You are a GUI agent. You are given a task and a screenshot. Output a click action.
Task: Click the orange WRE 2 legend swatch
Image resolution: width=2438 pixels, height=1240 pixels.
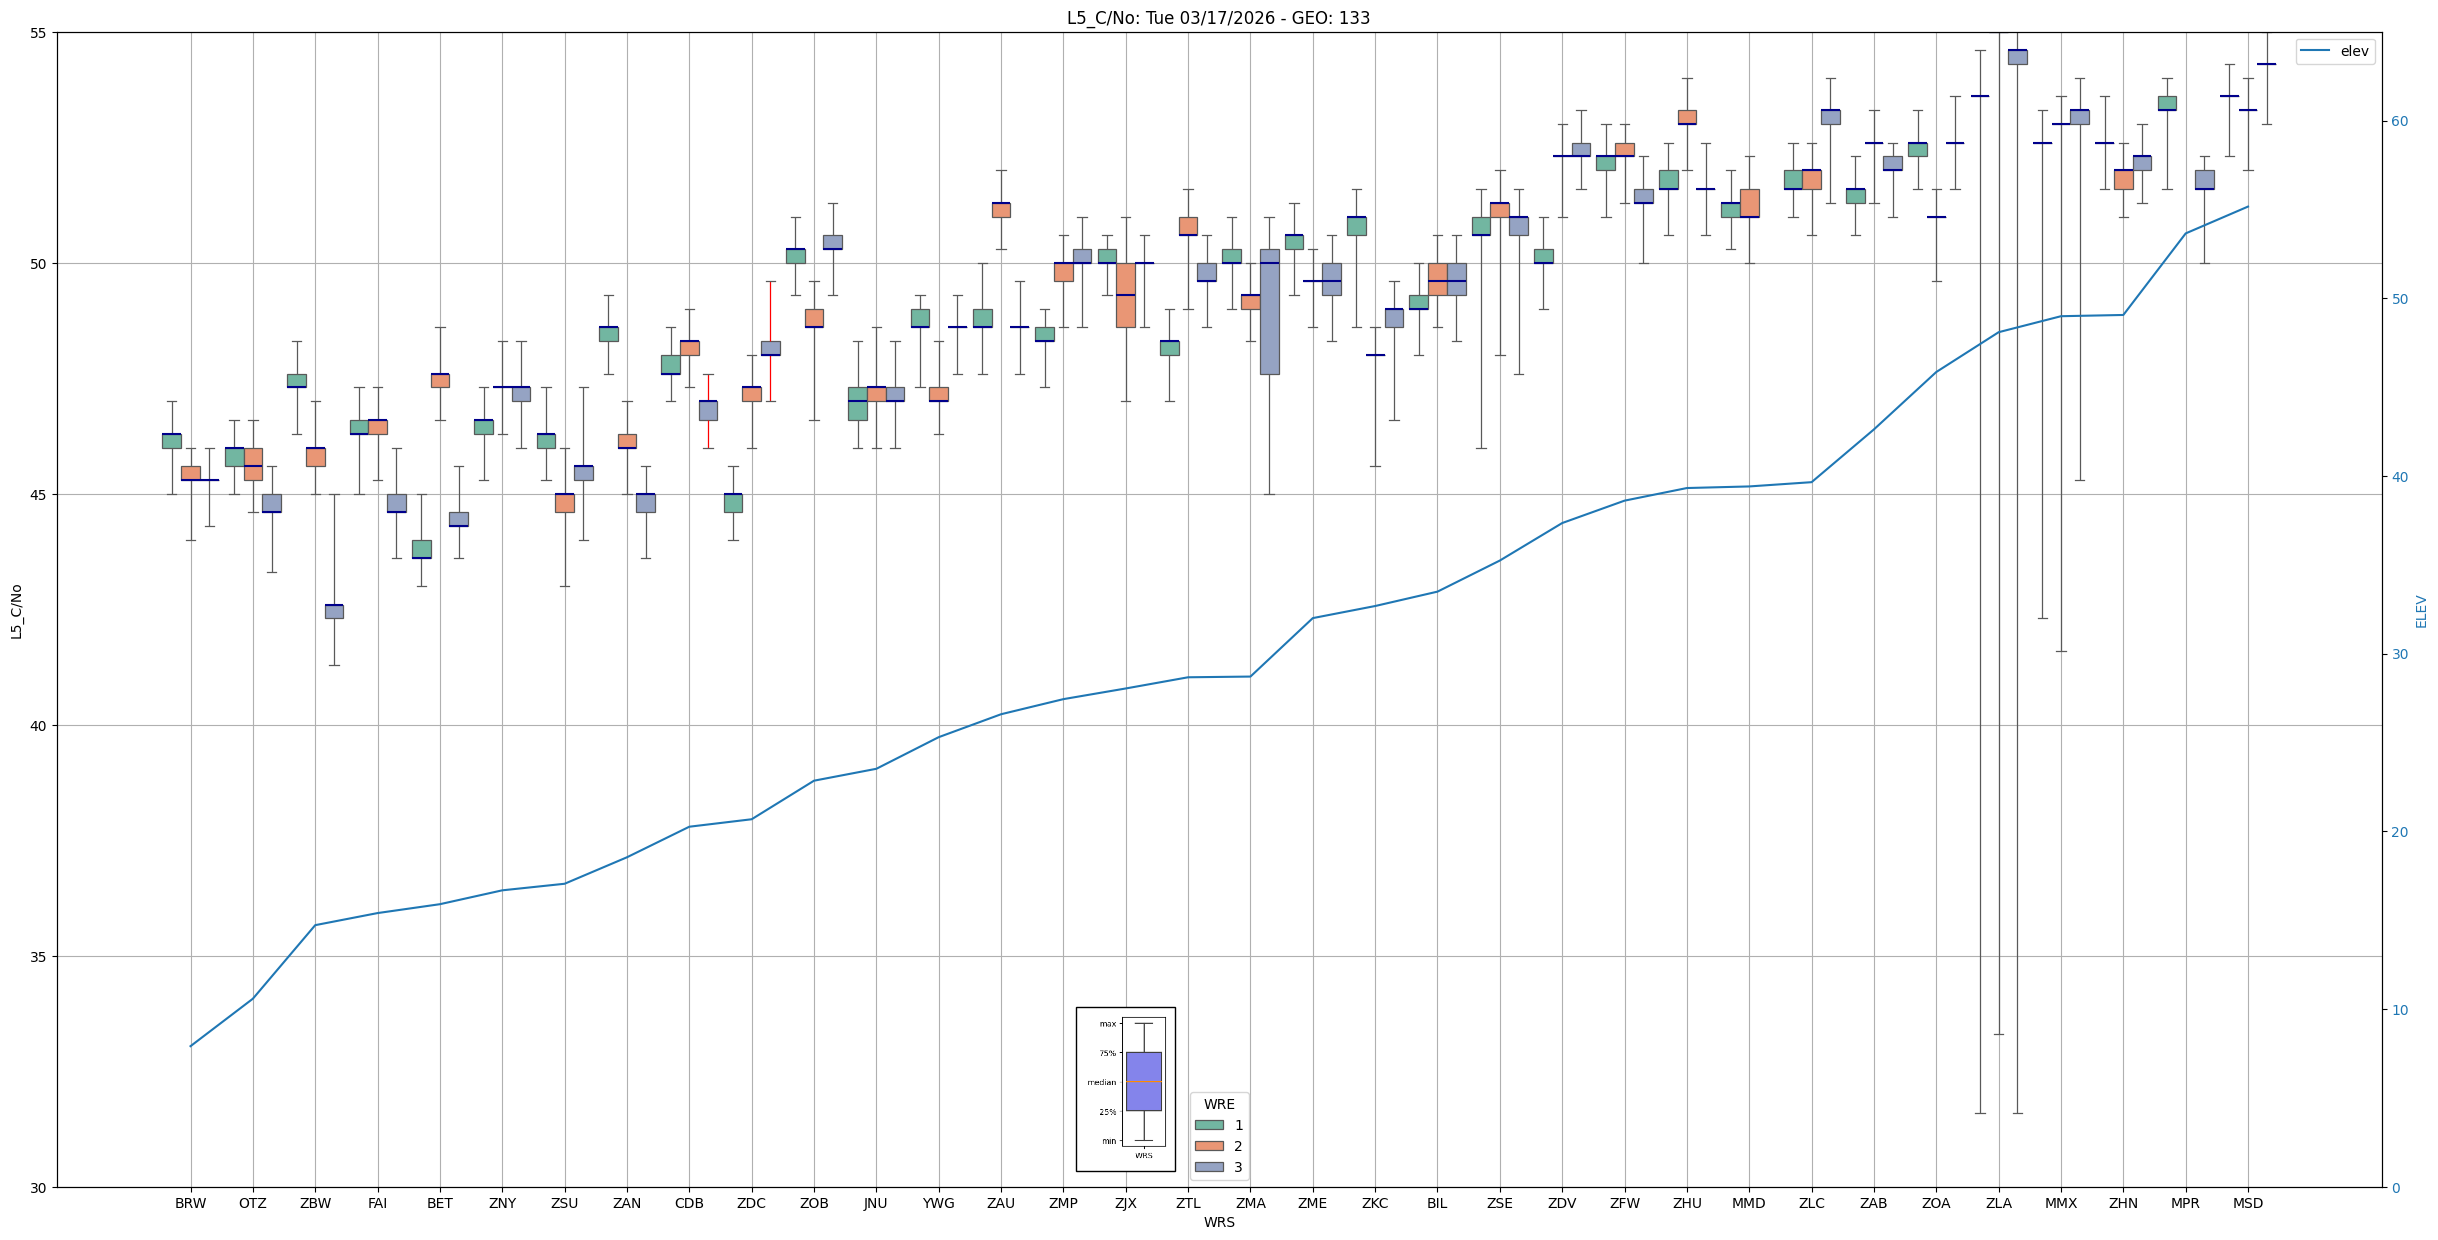coord(1209,1146)
